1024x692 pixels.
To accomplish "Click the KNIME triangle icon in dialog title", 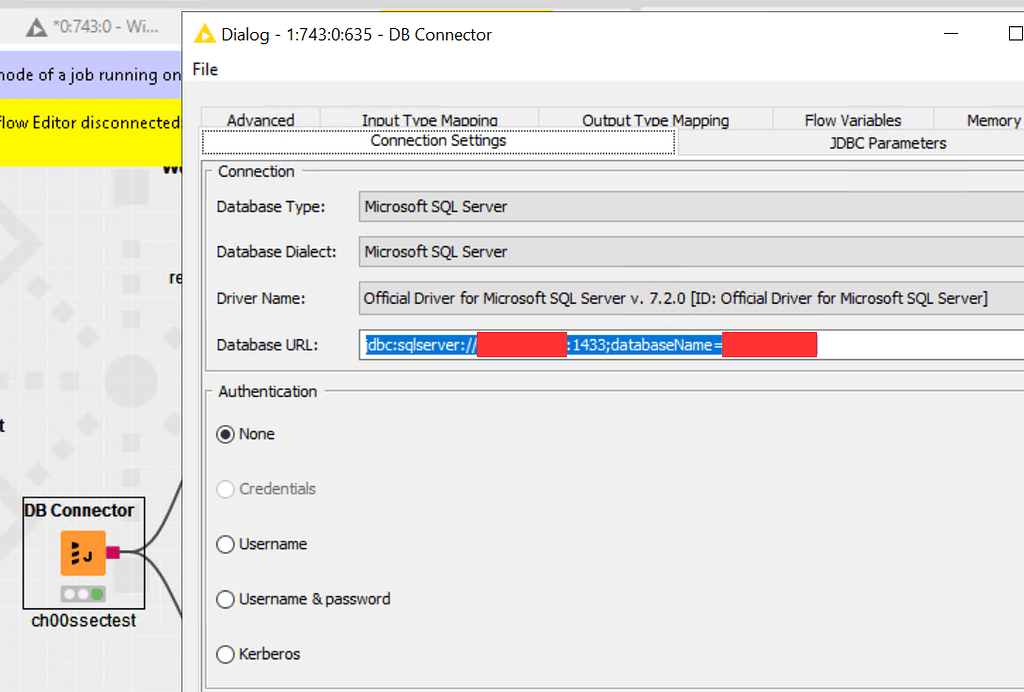I will pos(205,33).
